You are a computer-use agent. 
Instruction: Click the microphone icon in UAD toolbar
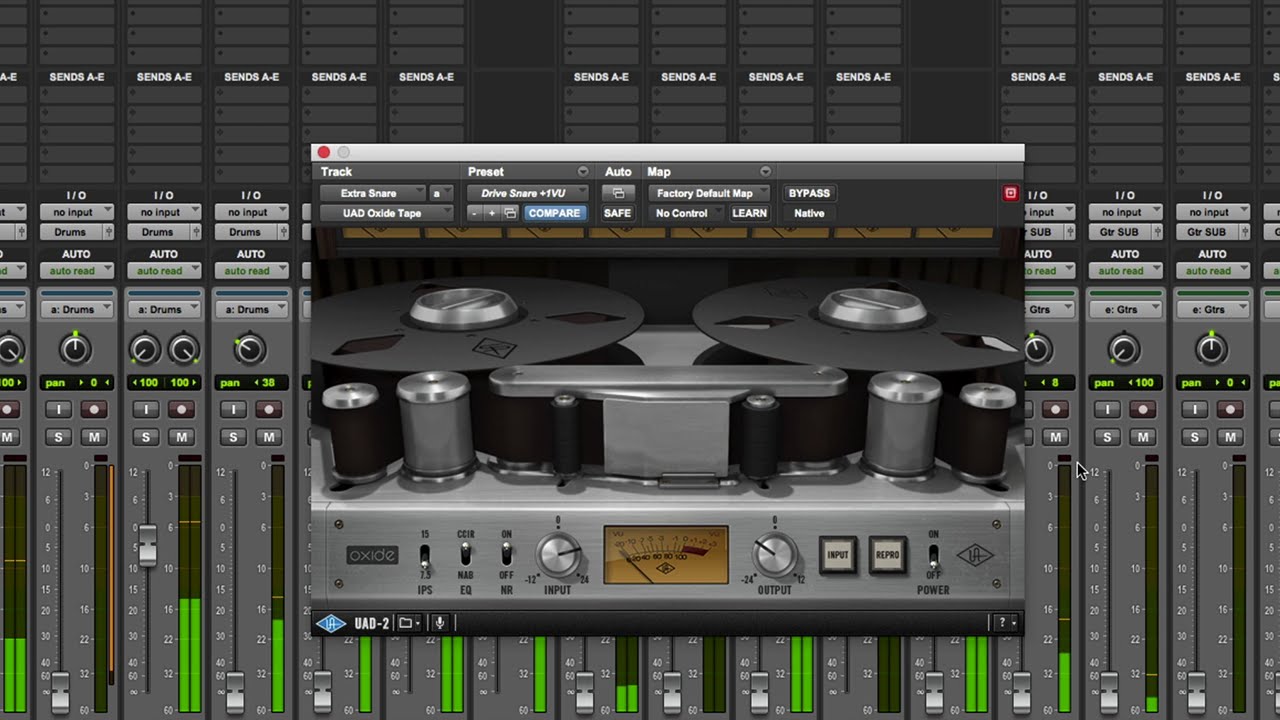pyautogui.click(x=439, y=623)
